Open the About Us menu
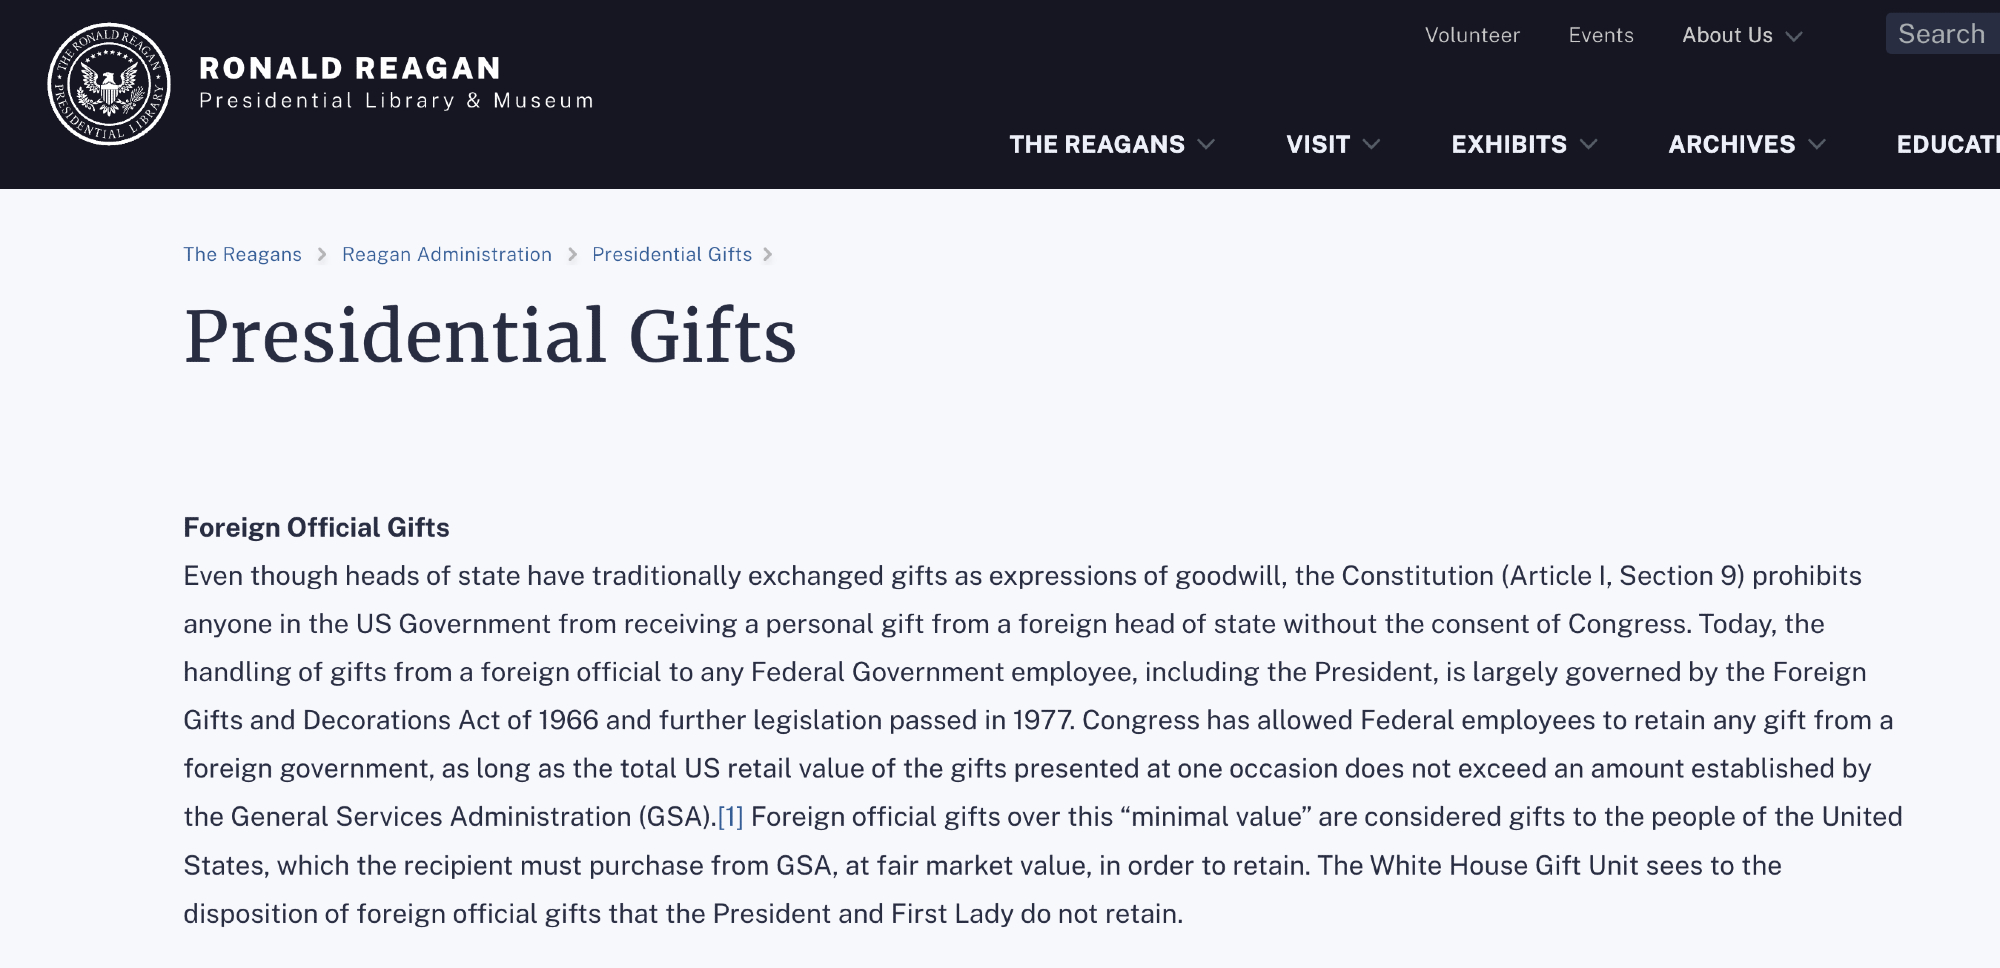 [1727, 35]
